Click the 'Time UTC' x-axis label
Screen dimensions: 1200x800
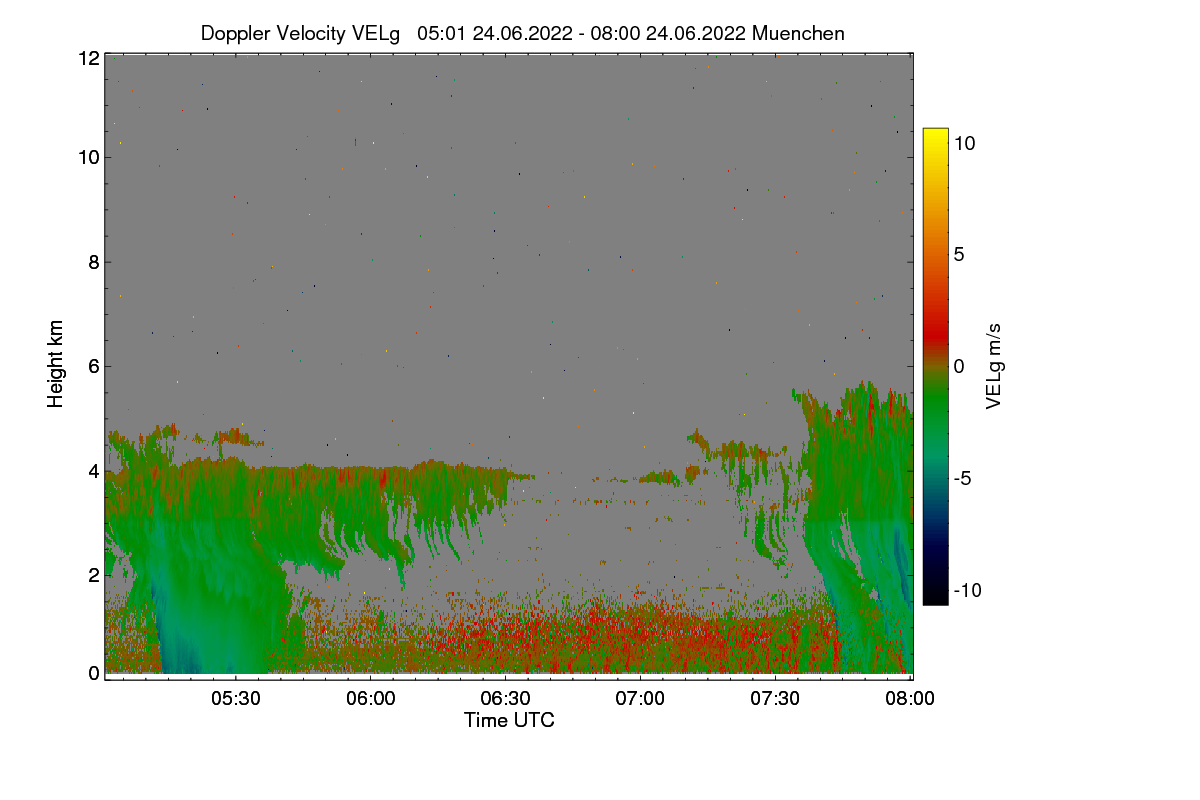point(509,720)
